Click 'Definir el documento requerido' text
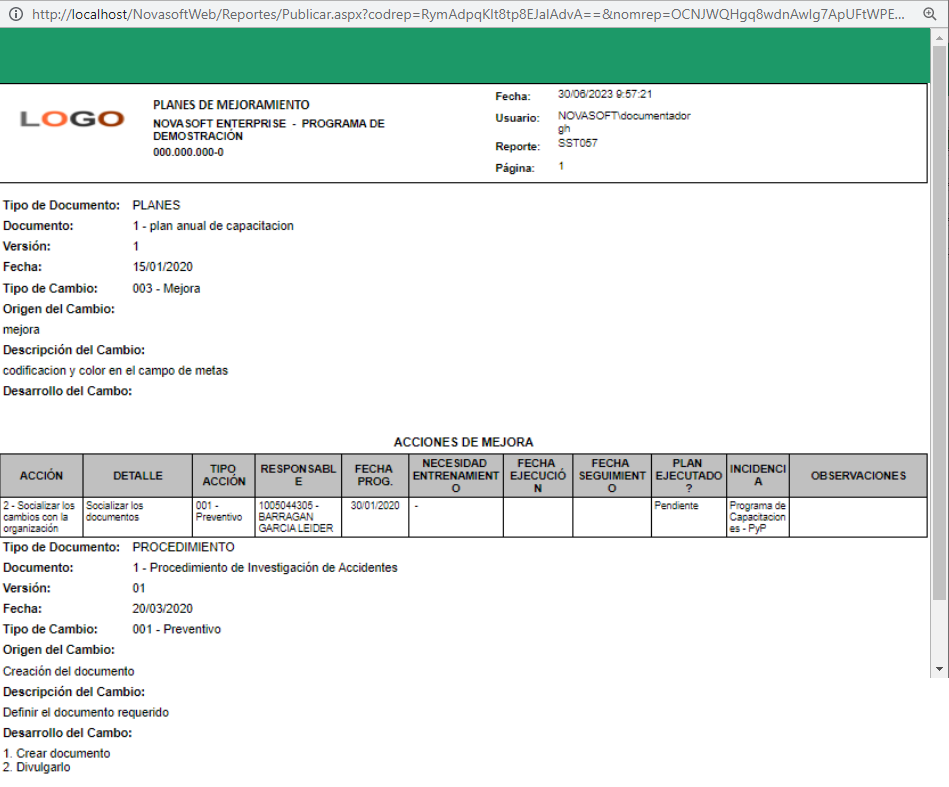 (86, 713)
